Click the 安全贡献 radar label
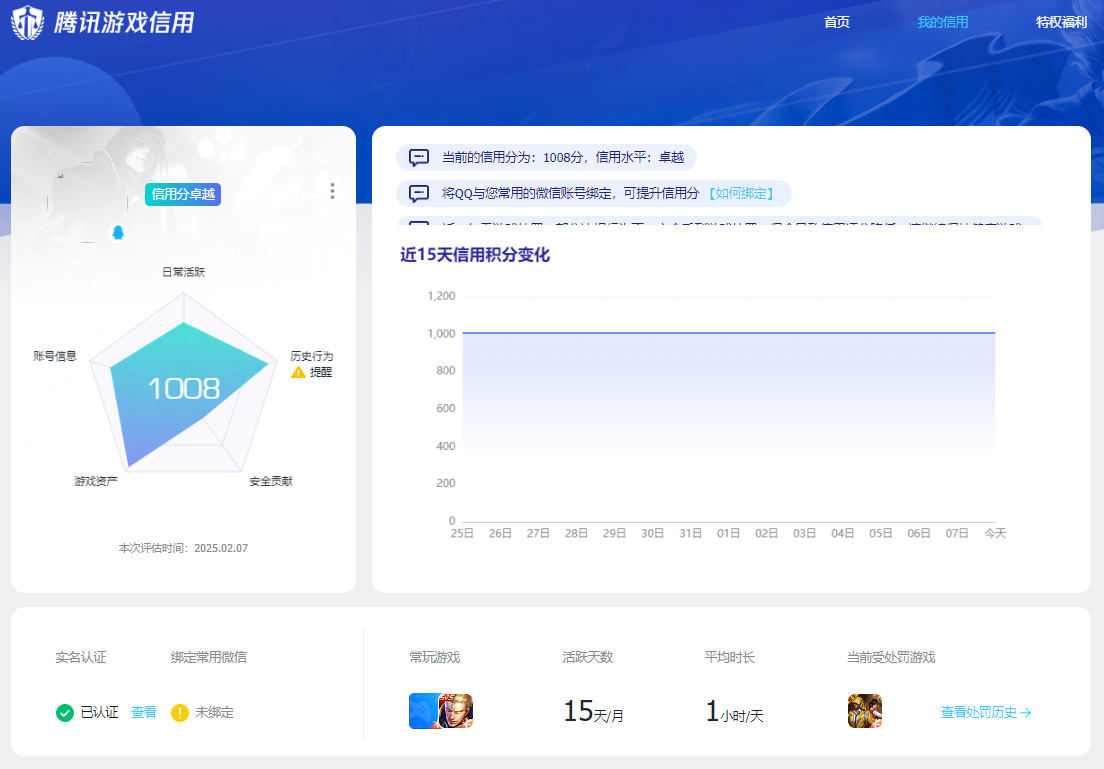Viewport: 1104px width, 769px height. (271, 481)
